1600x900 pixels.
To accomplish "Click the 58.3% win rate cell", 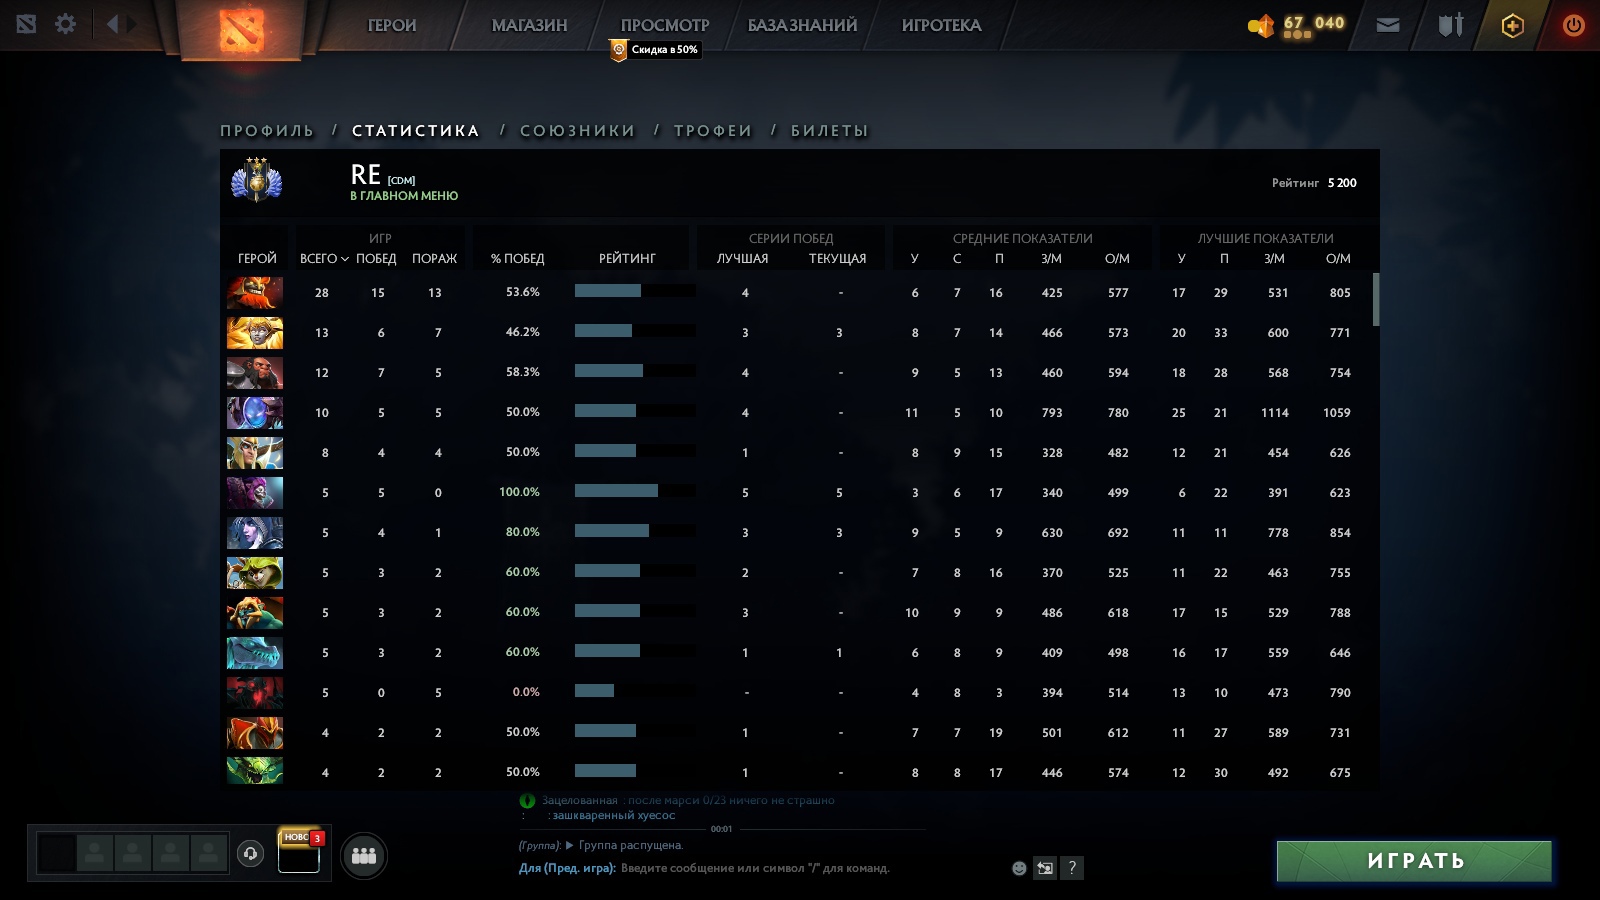I will click(522, 372).
